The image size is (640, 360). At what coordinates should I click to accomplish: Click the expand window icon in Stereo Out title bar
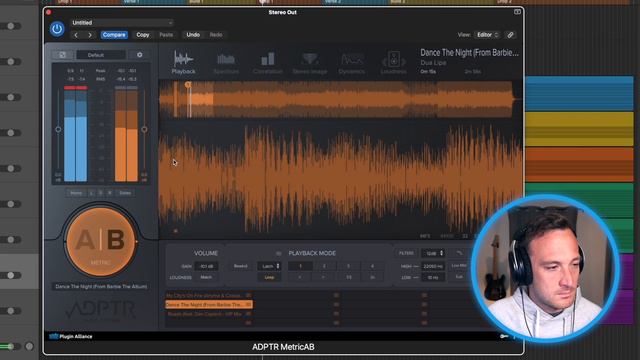point(517,12)
